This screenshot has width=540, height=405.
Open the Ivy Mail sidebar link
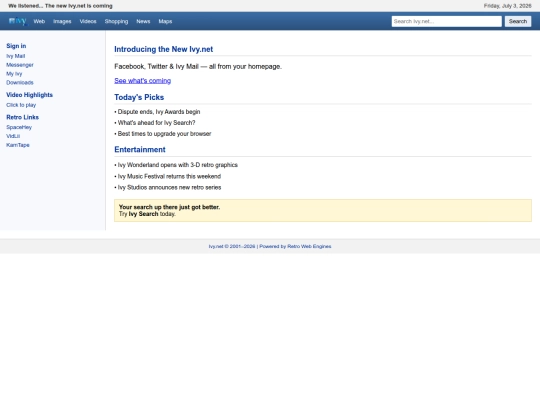pos(15,56)
